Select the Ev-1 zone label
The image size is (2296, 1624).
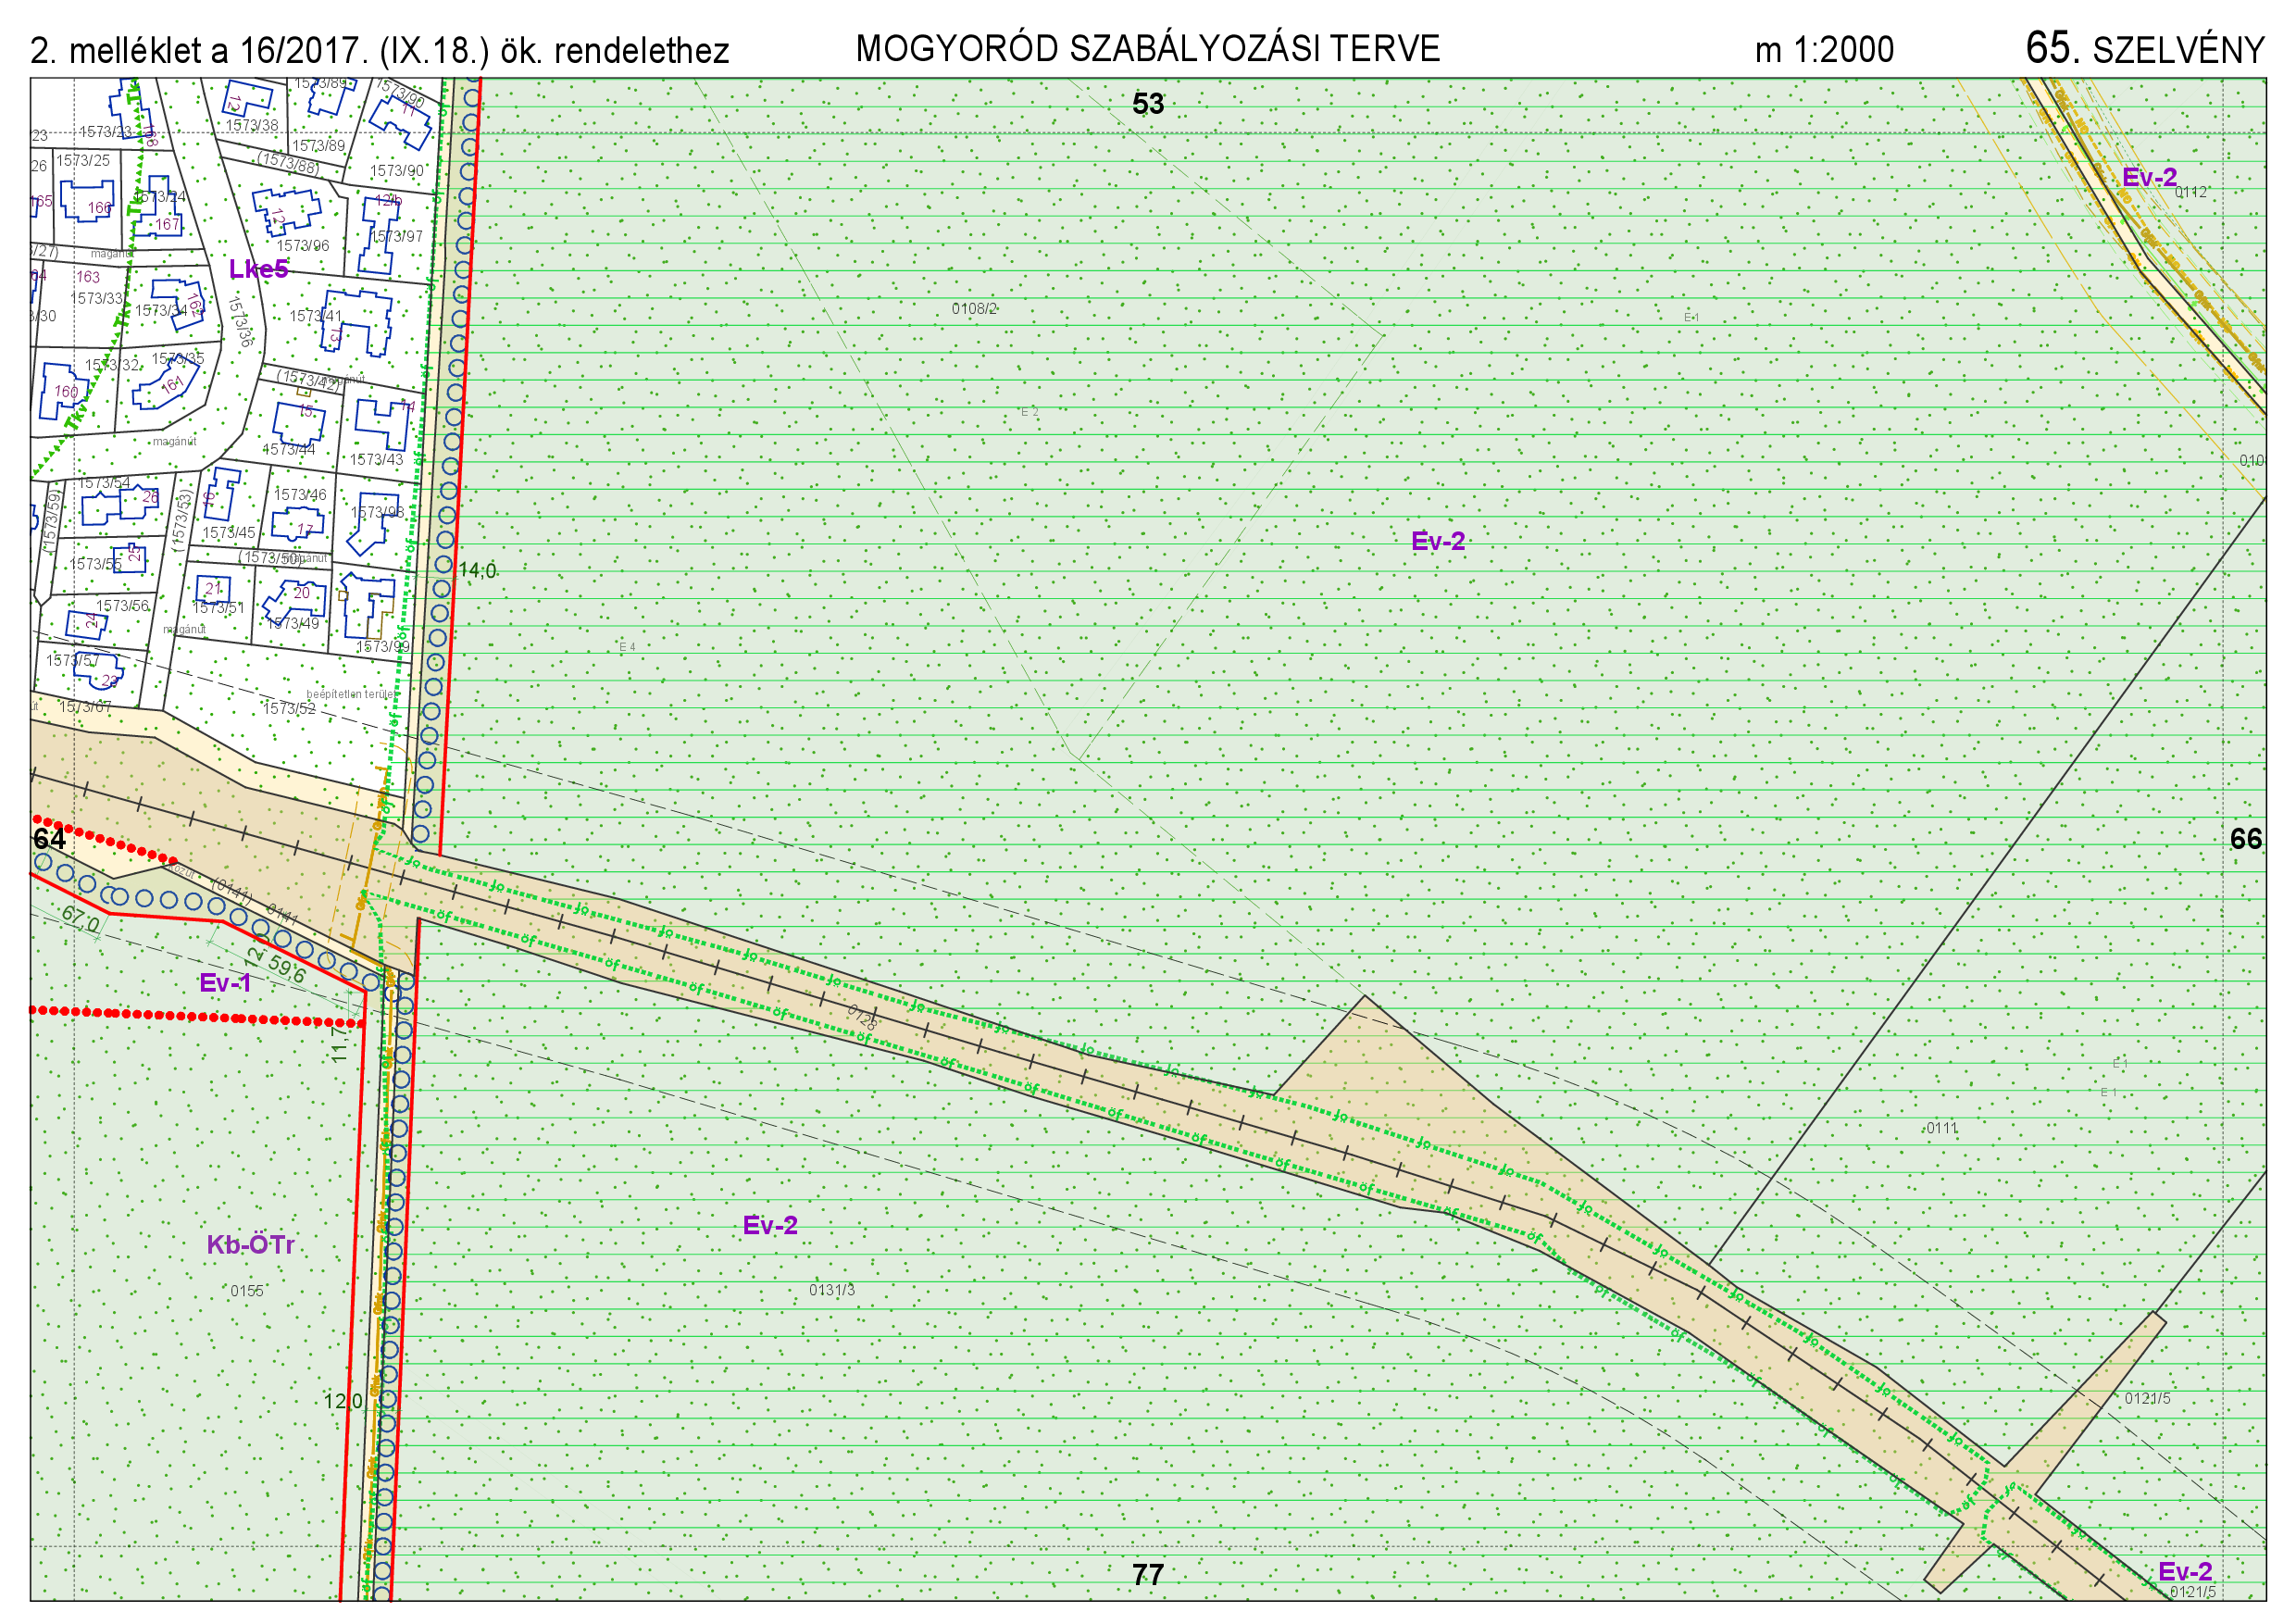pyautogui.click(x=225, y=983)
